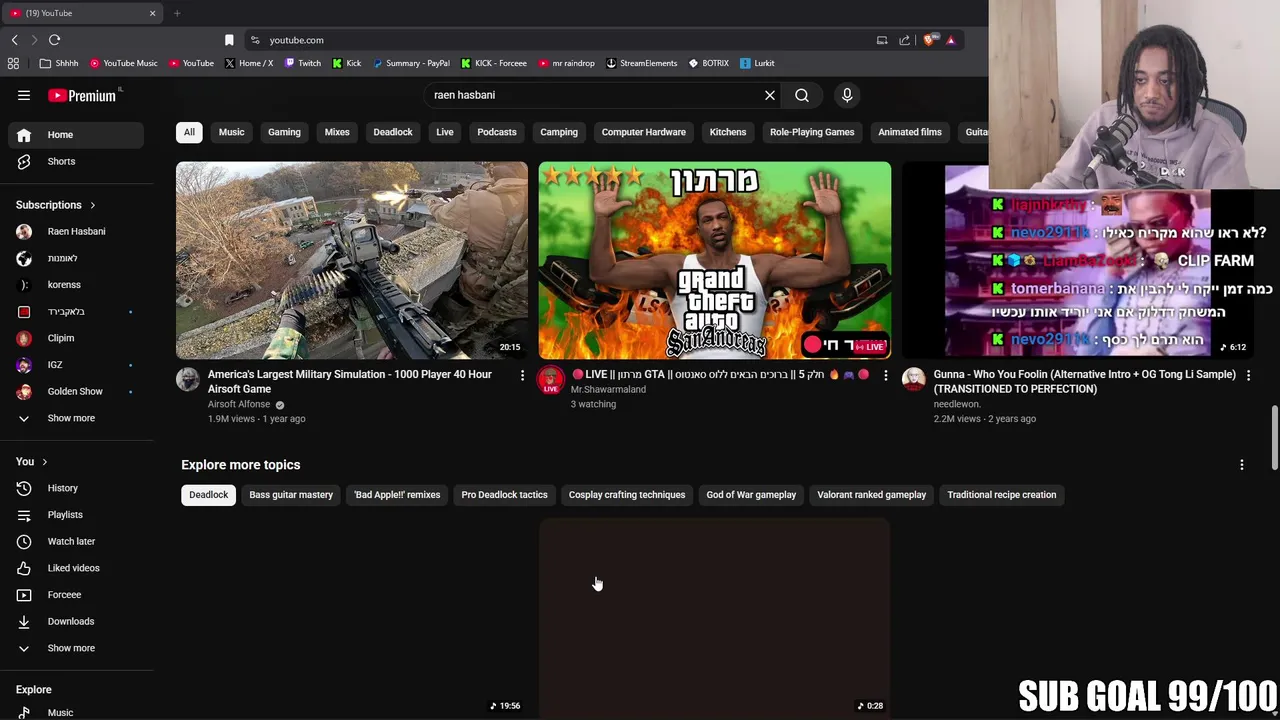The height and width of the screenshot is (720, 1280).
Task: Select the Computer Hardware filter chip
Action: [644, 132]
